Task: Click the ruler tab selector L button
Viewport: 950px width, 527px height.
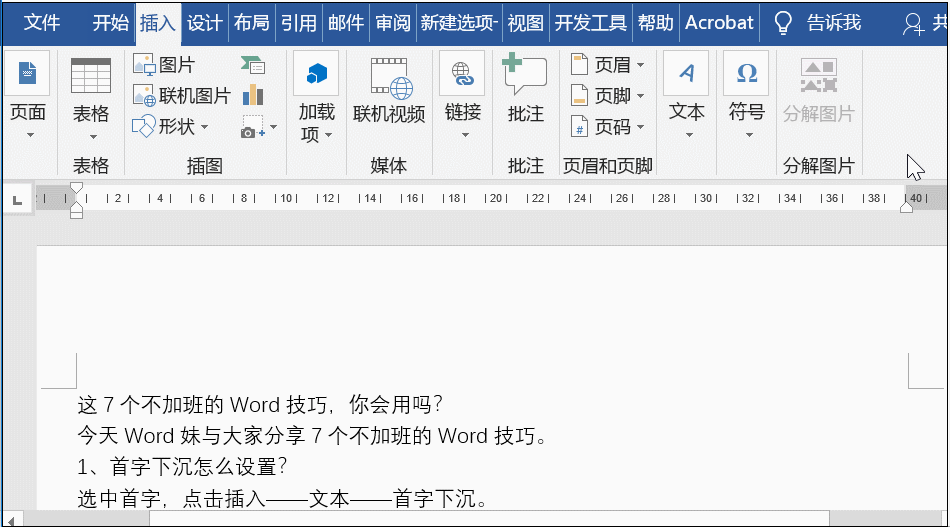Action: click(x=17, y=200)
